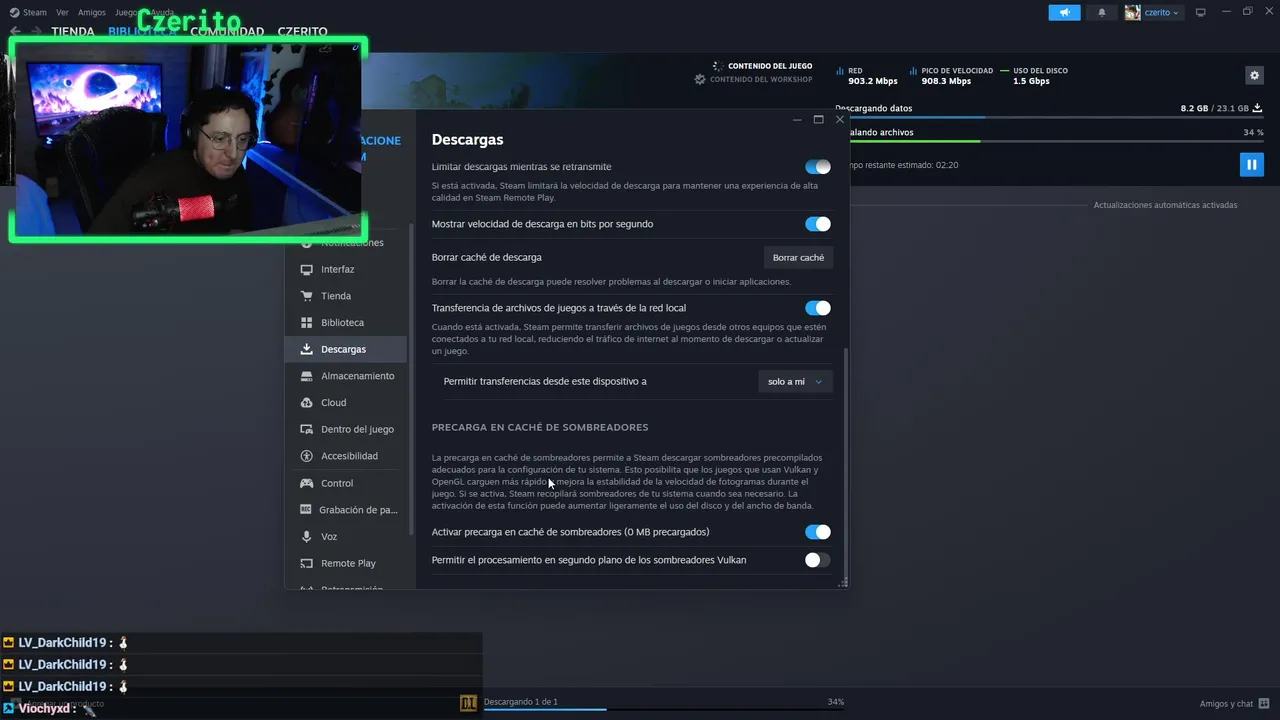Screen dimensions: 1280x720
Task: Click the Almacenamiento drive icon
Action: pyautogui.click(x=306, y=376)
